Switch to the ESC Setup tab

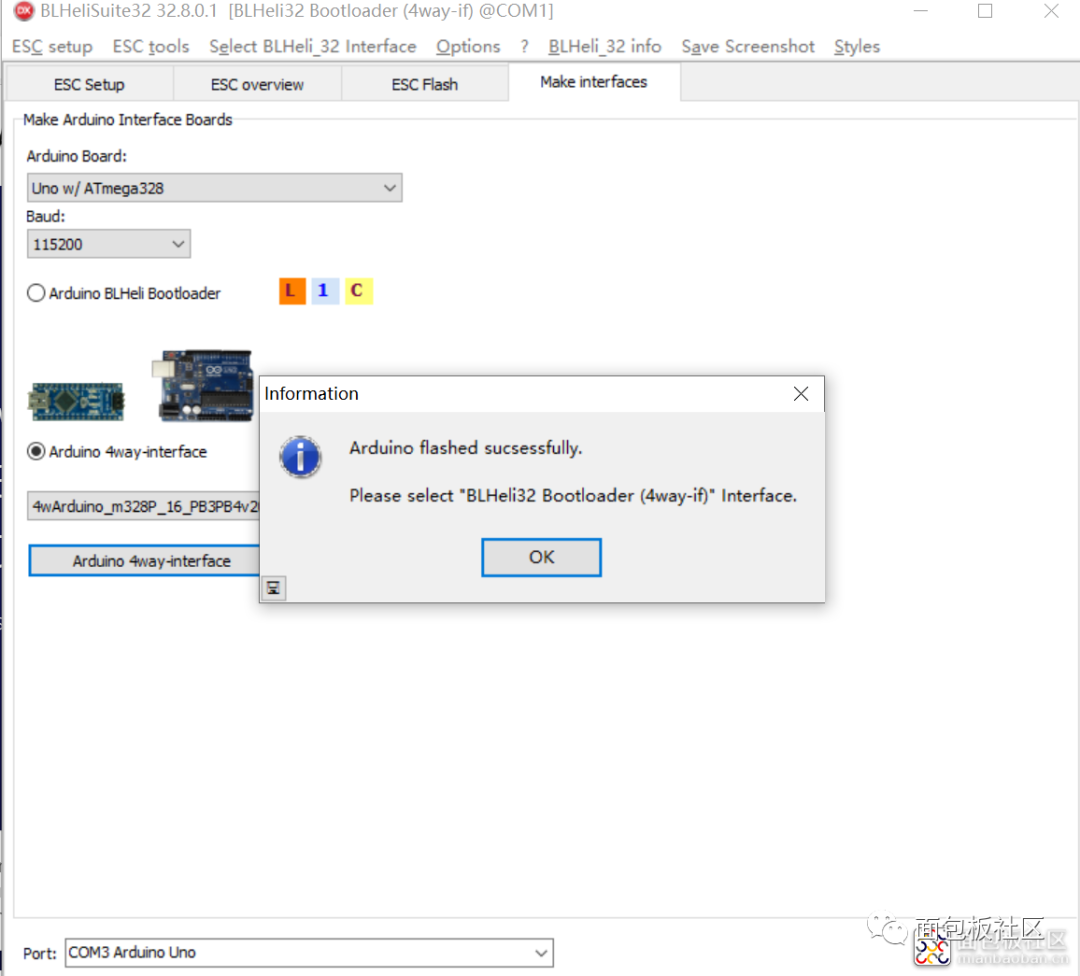tap(89, 85)
